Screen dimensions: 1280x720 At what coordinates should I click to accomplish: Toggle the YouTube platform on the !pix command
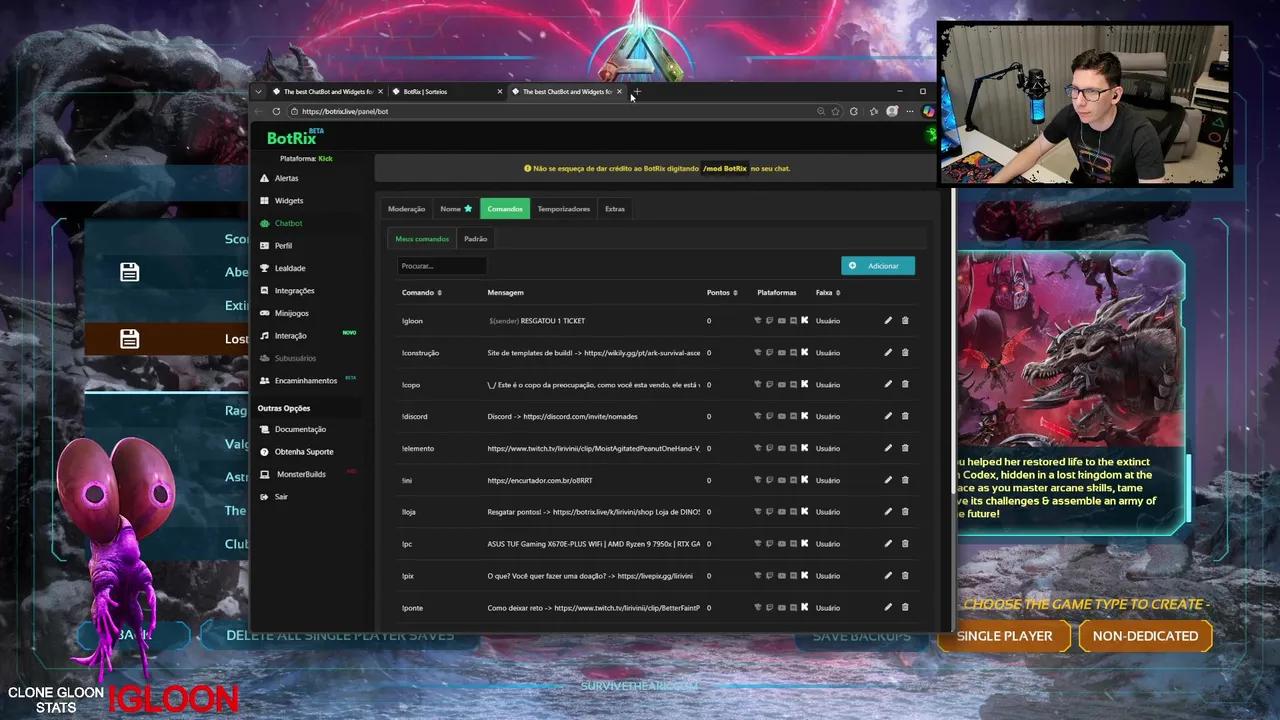[781, 575]
